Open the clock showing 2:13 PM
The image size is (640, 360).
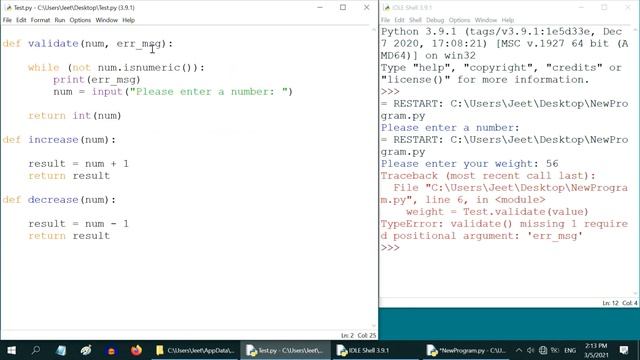click(x=596, y=350)
